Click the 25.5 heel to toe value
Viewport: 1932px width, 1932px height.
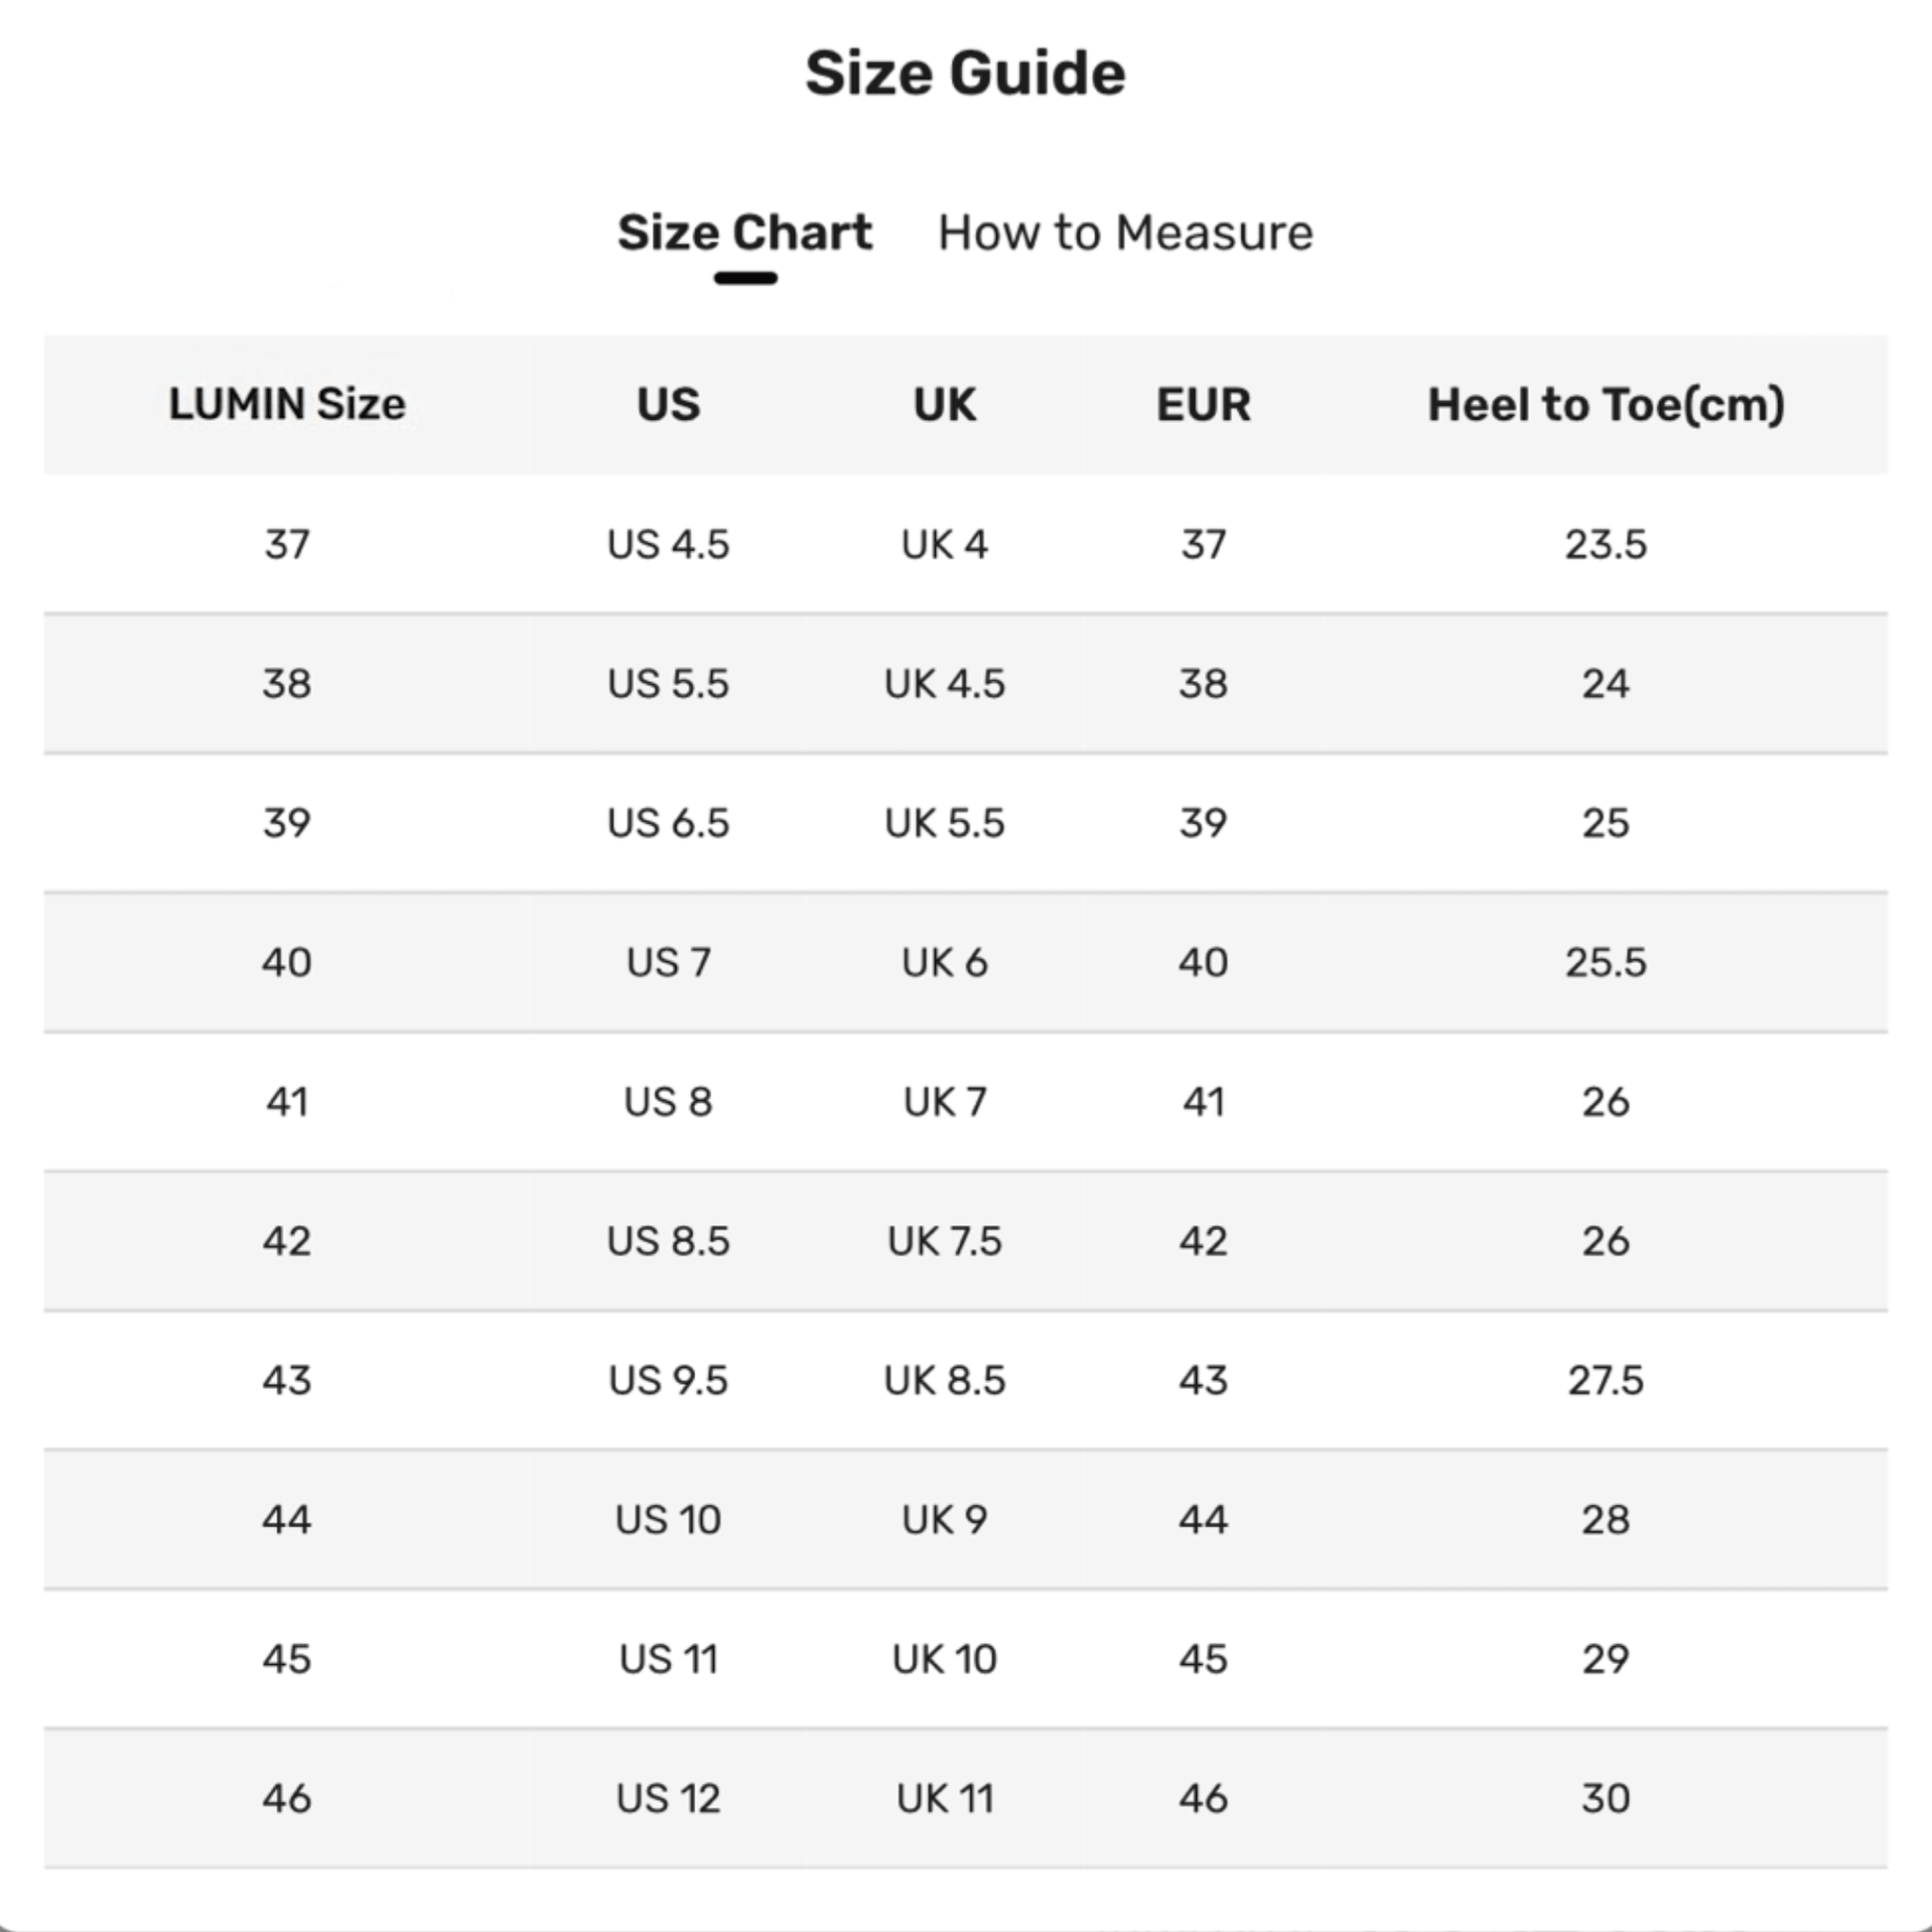[x=1605, y=963]
